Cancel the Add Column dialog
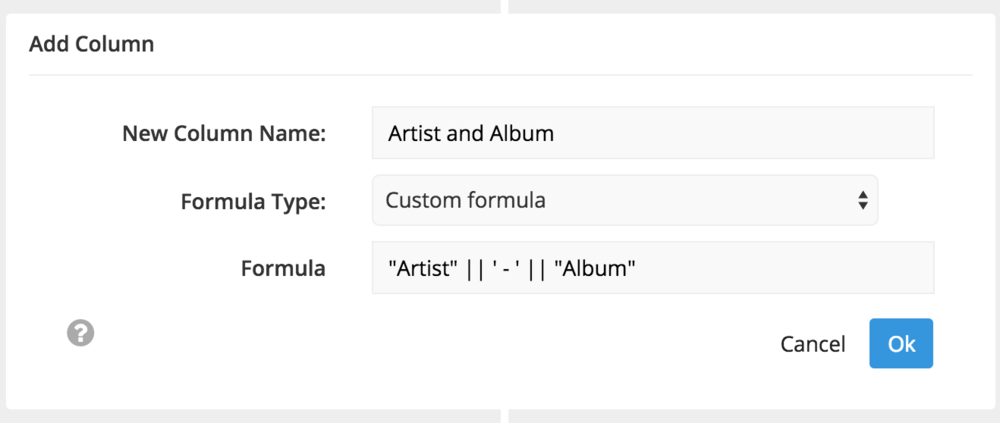This screenshot has width=1000, height=423. [812, 344]
